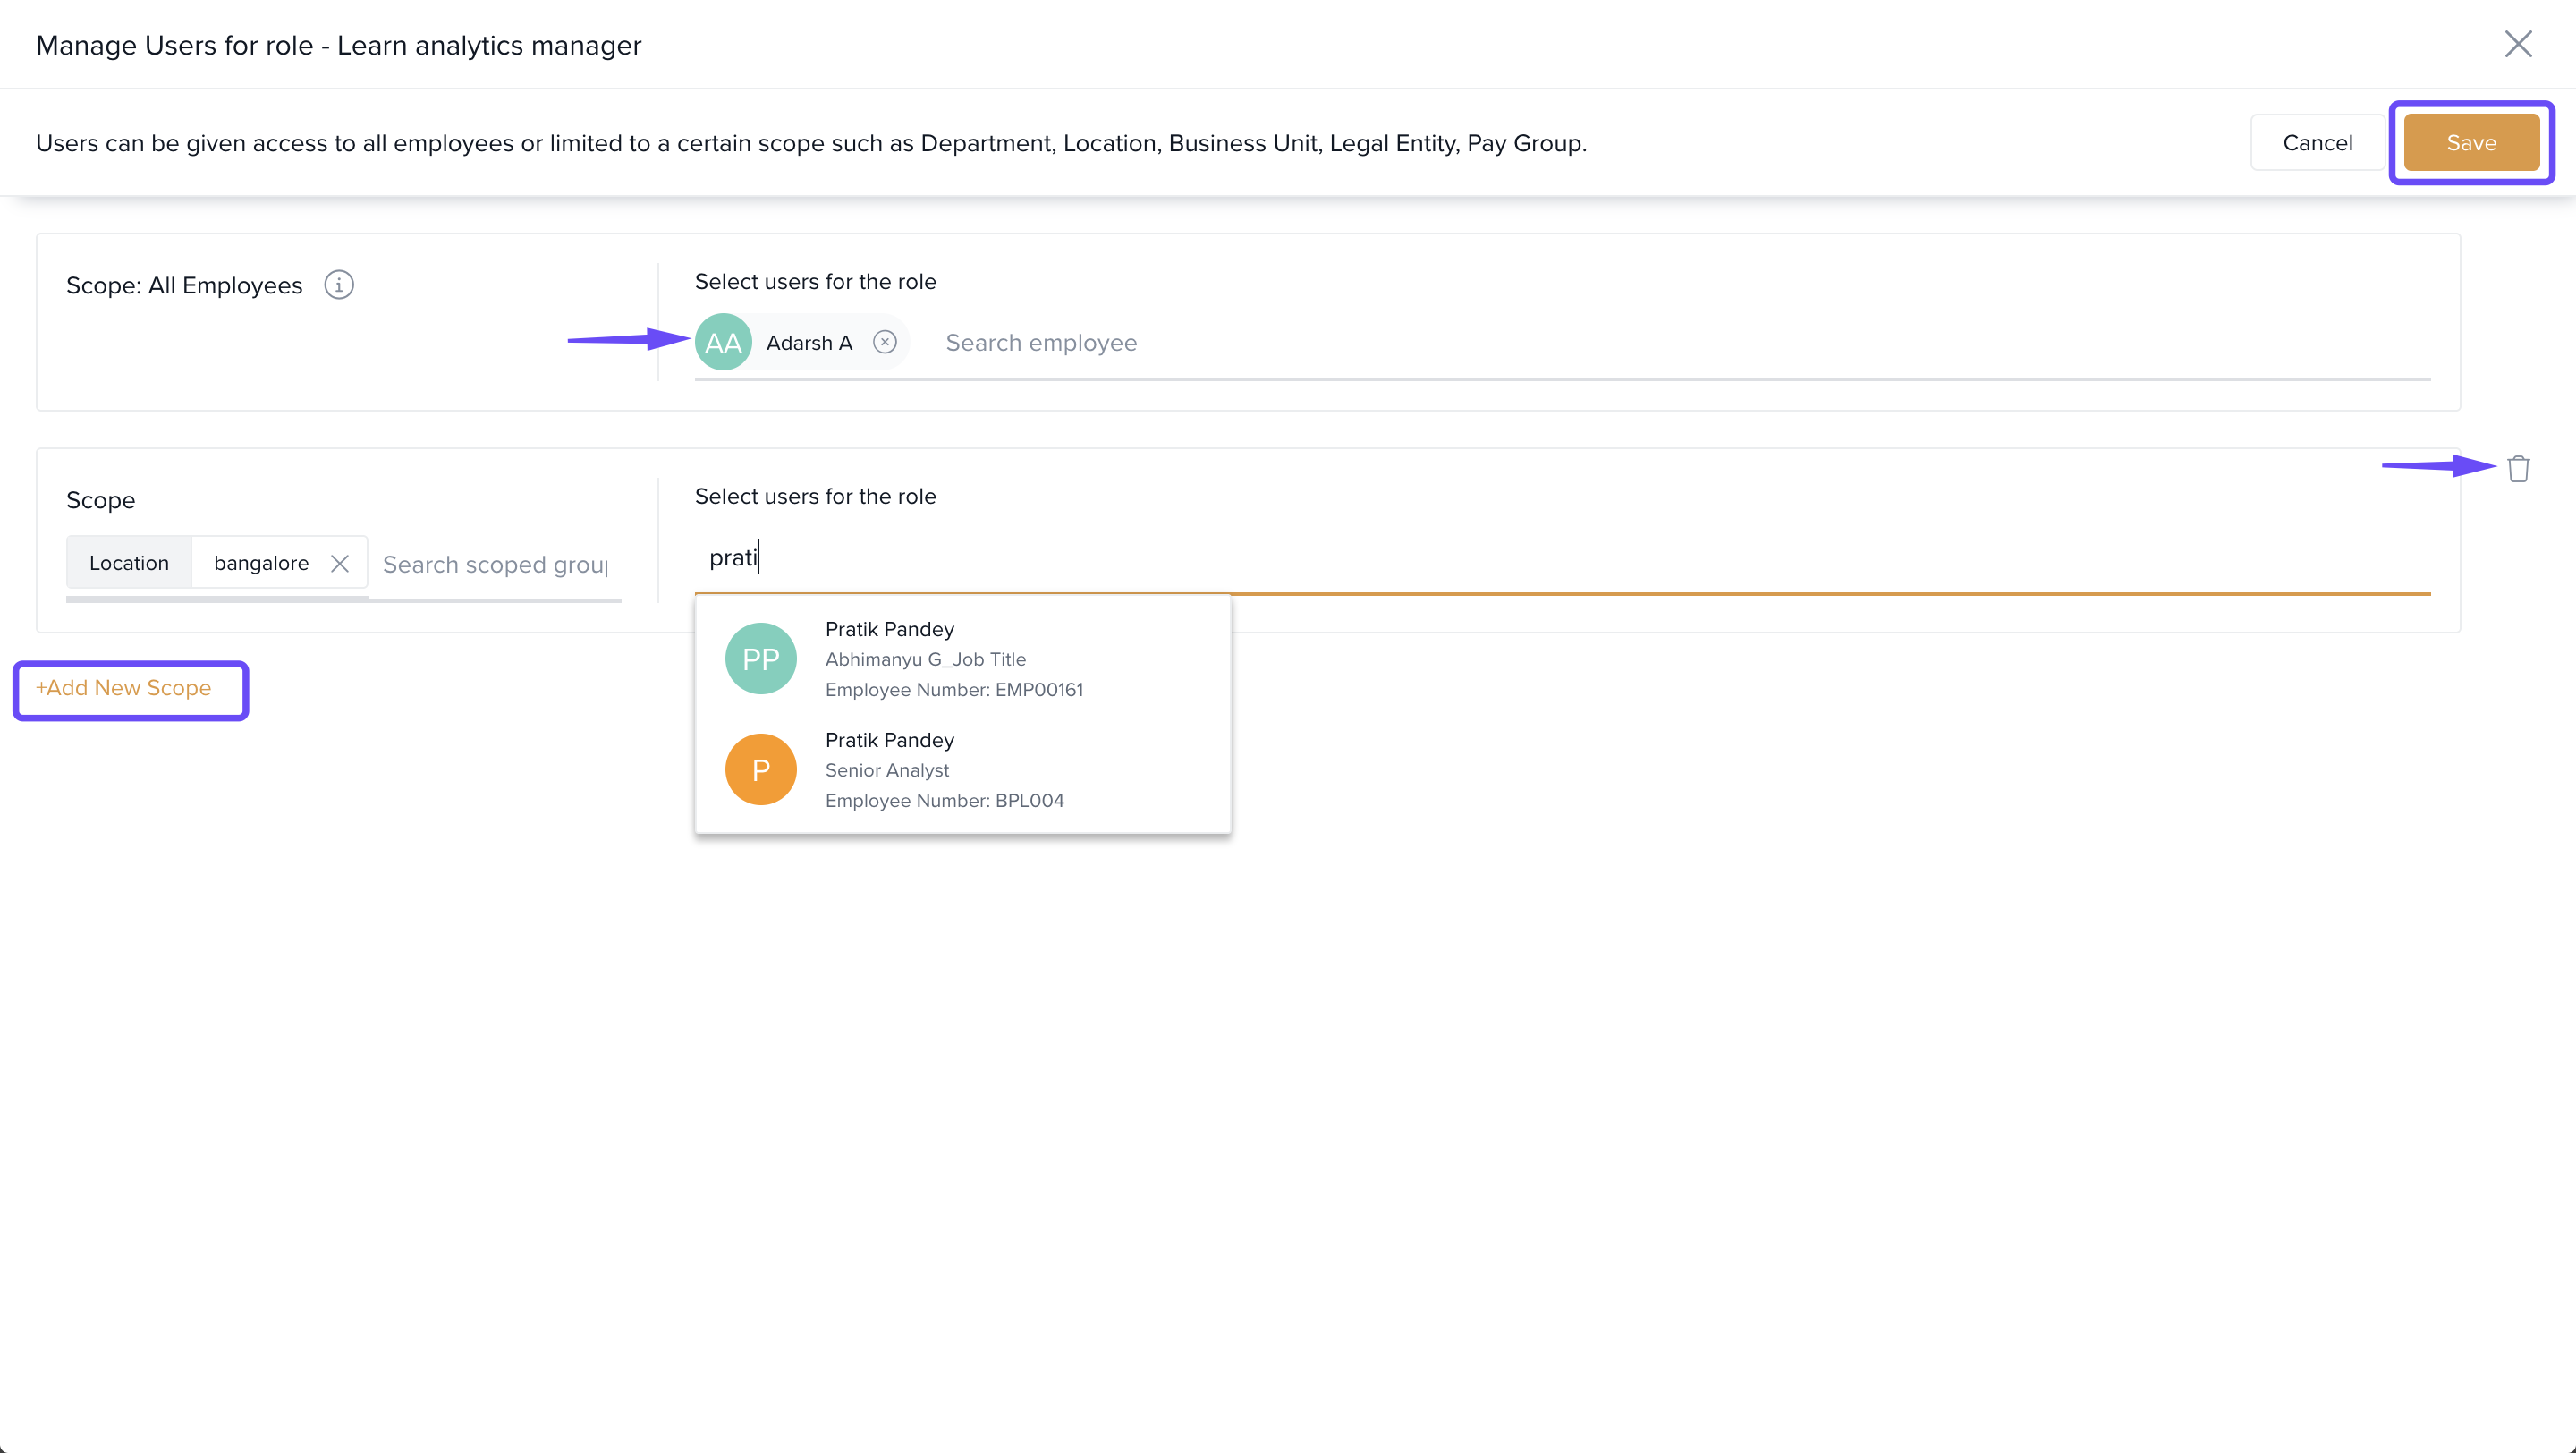Select Pratik Pandey with number EMP00161
The height and width of the screenshot is (1453, 2576).
coord(953,659)
